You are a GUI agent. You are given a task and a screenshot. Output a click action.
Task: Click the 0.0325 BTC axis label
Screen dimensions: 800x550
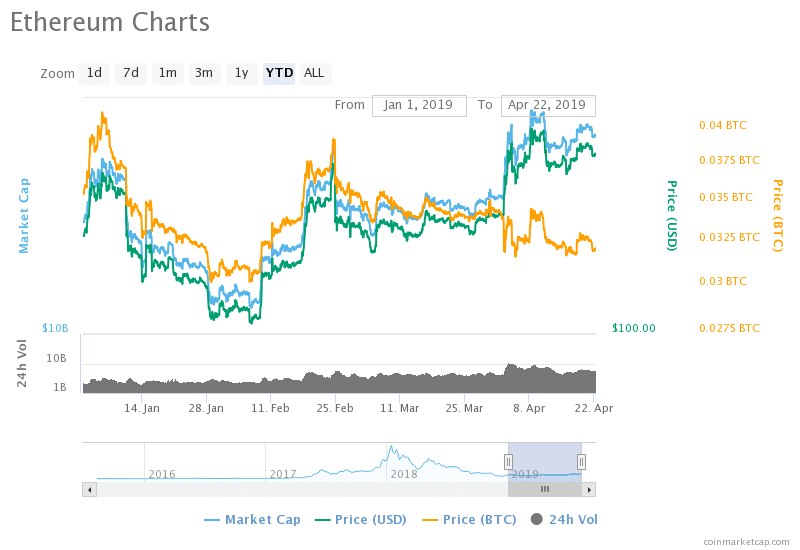click(x=730, y=237)
